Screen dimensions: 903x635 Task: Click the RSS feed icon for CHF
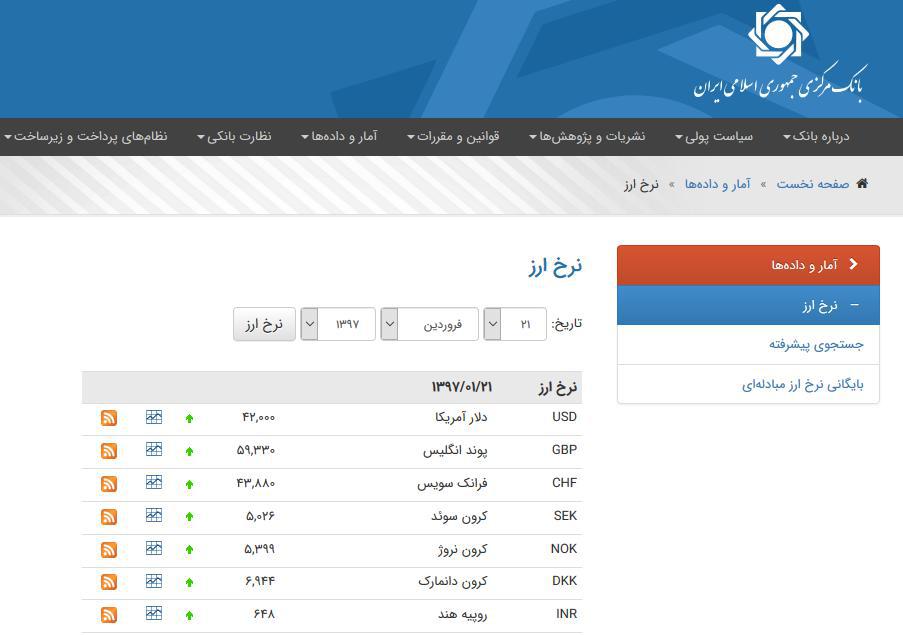(x=109, y=484)
